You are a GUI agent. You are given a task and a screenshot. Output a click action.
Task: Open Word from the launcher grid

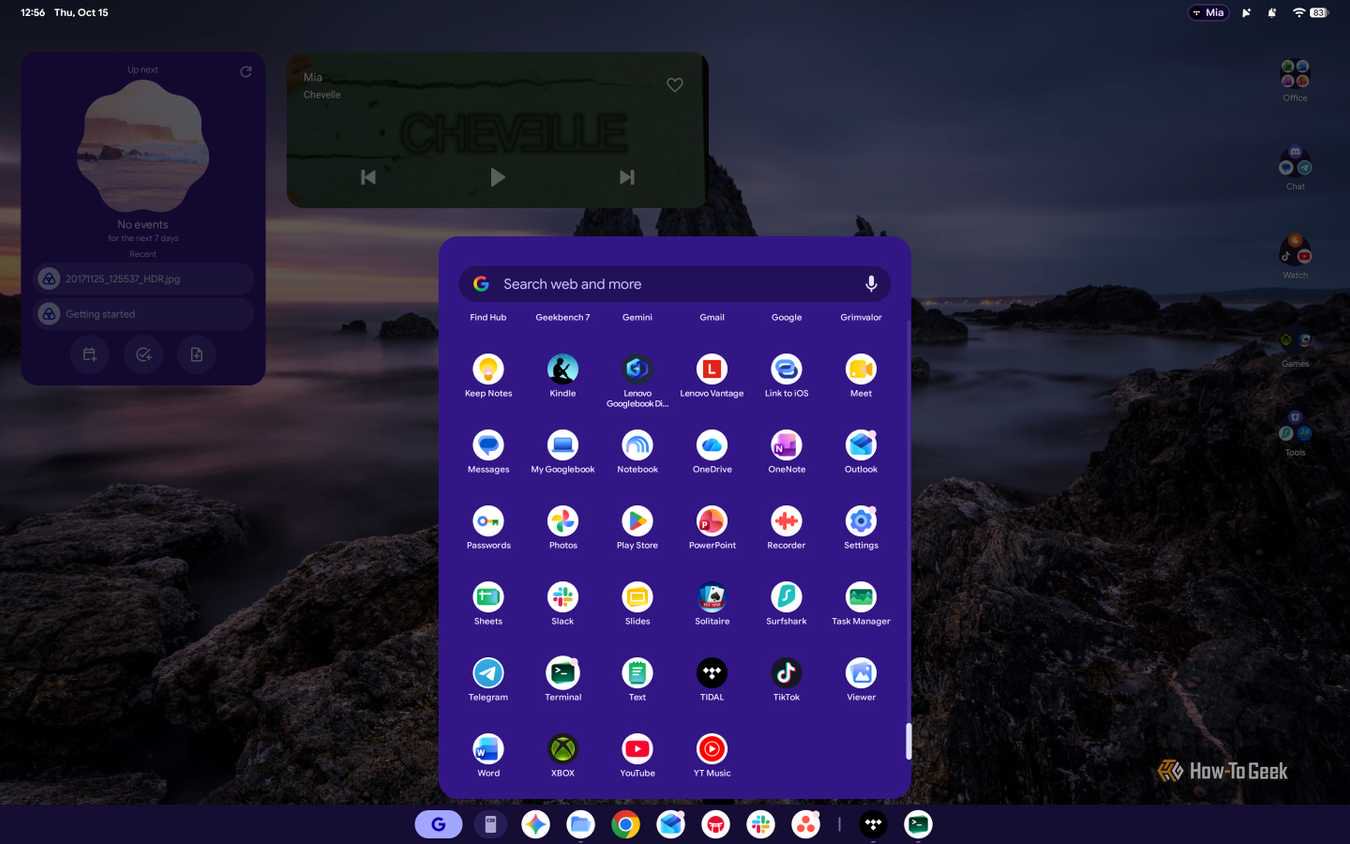488,749
